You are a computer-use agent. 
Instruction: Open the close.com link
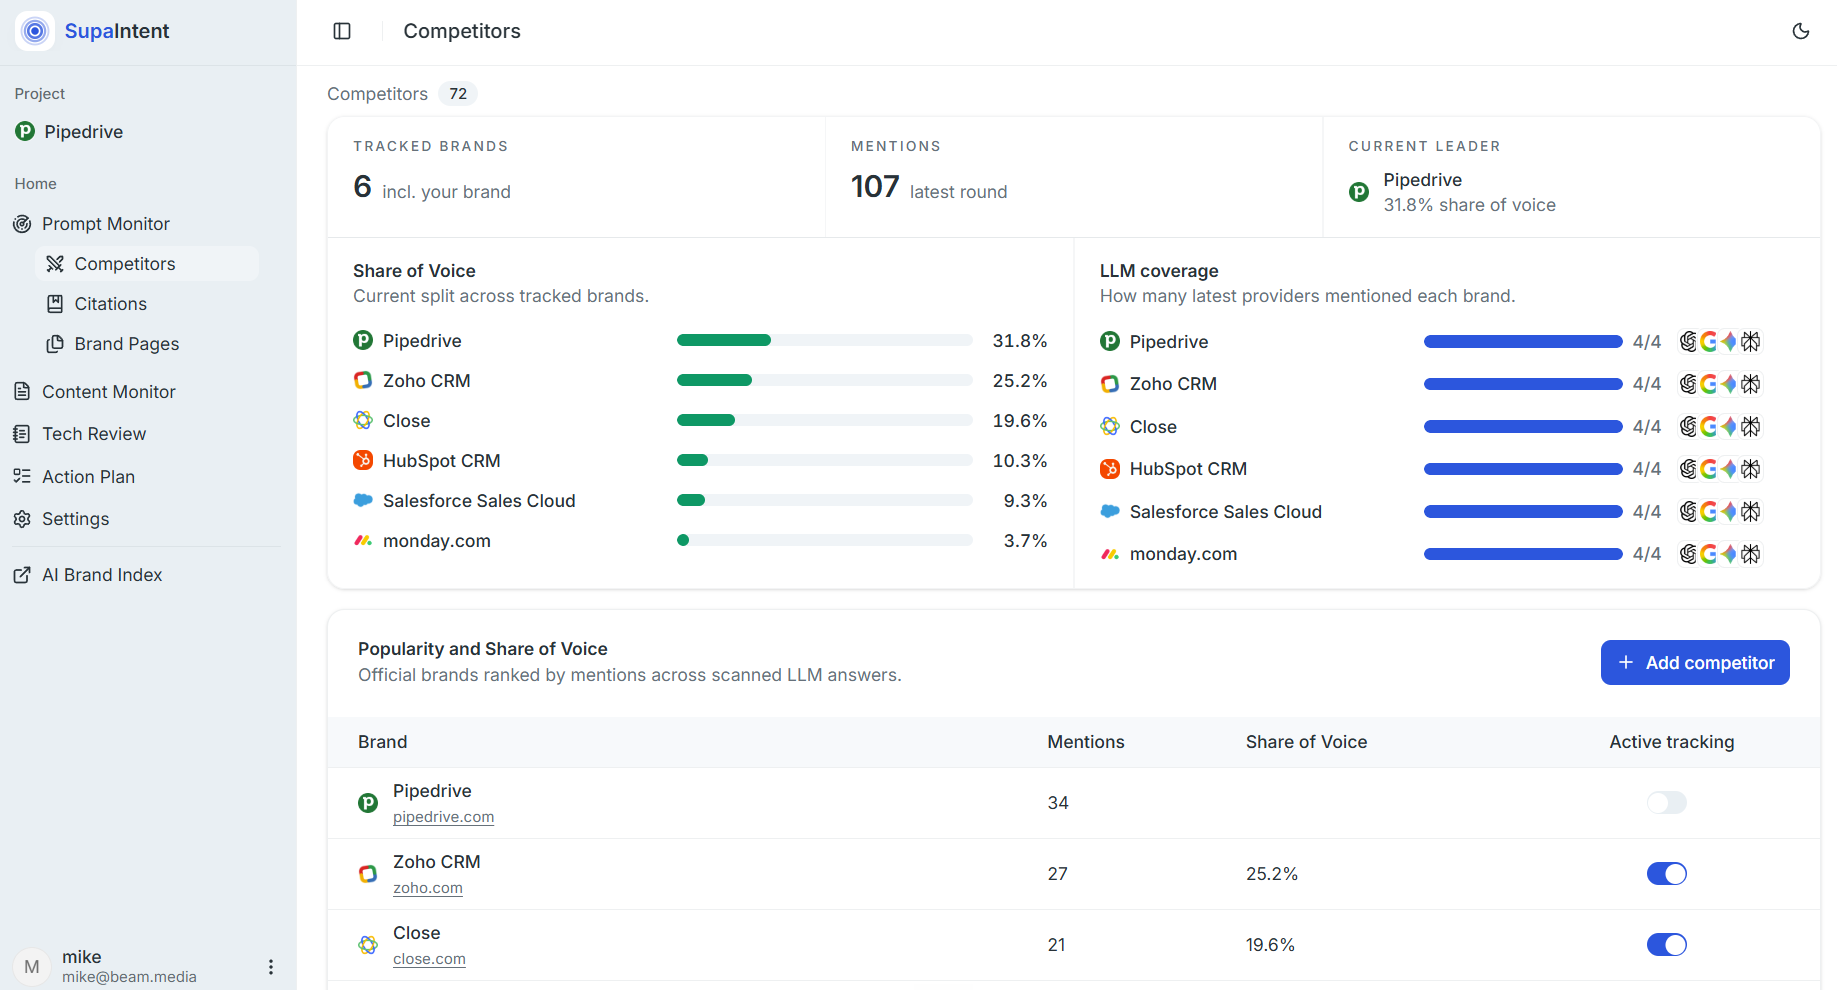tap(429, 959)
